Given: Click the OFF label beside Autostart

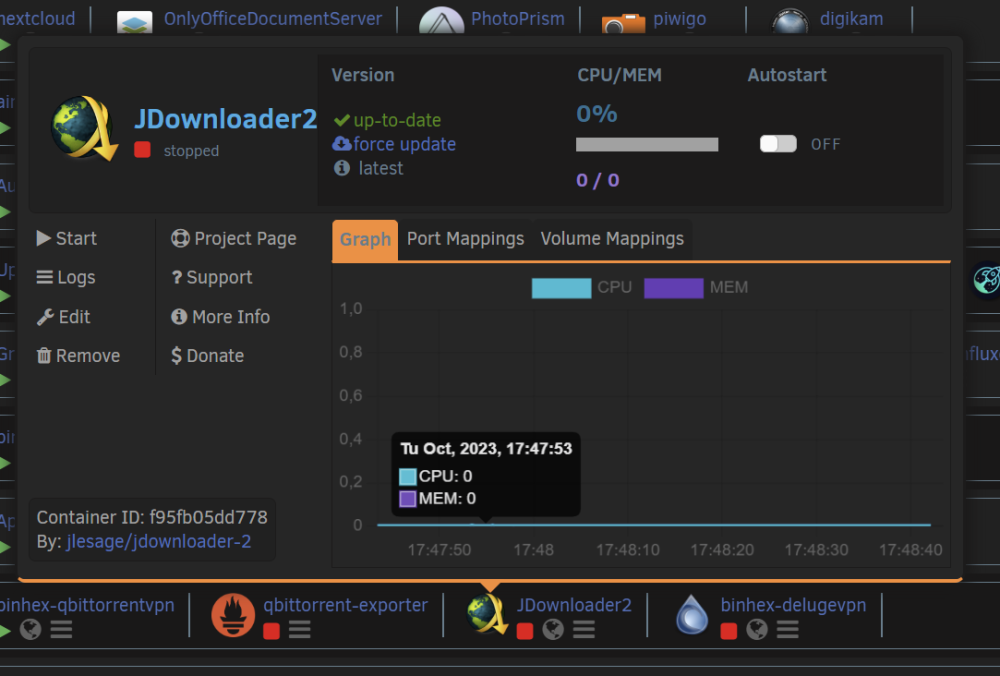Looking at the screenshot, I should 825,145.
